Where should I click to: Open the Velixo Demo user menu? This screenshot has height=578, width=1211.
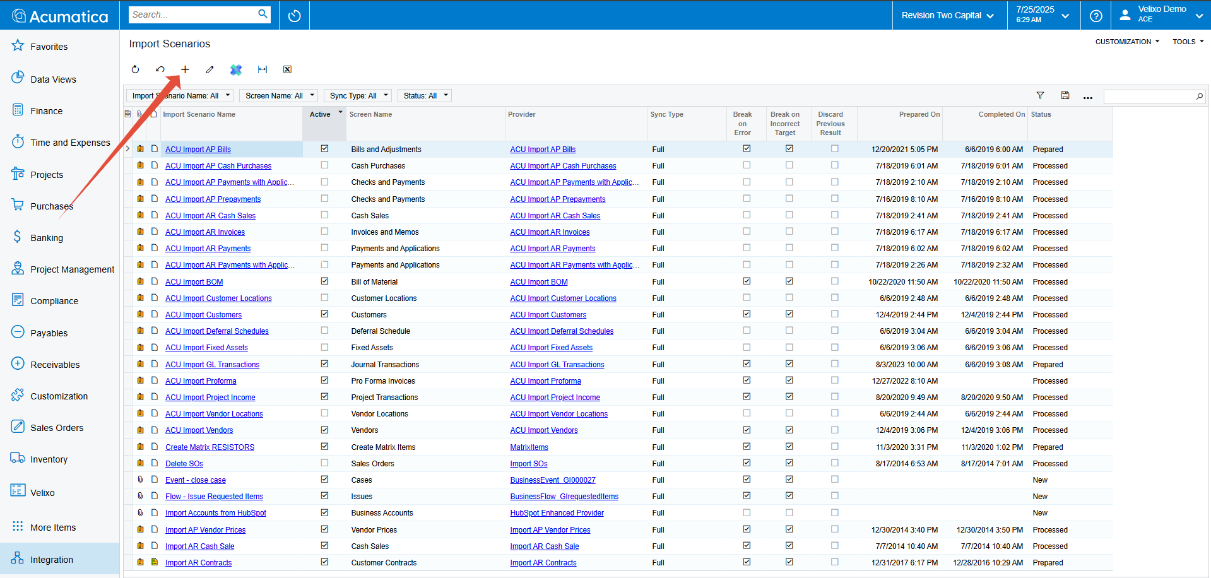click(1161, 16)
